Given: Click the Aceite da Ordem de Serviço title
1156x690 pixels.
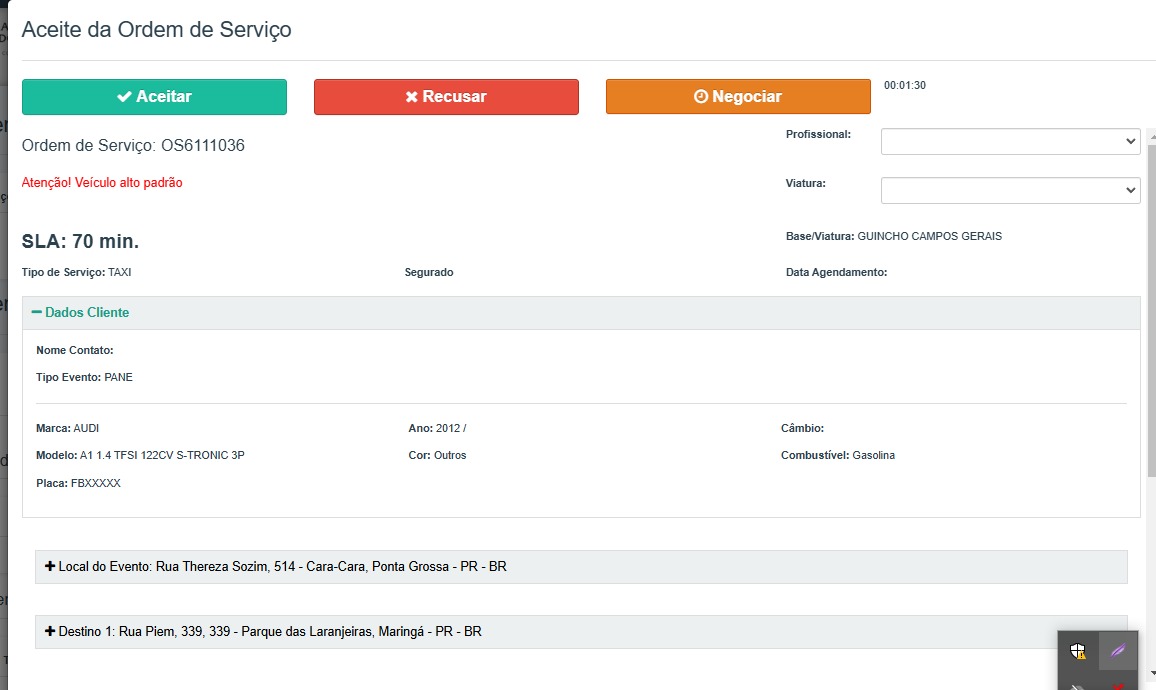Looking at the screenshot, I should coord(157,30).
